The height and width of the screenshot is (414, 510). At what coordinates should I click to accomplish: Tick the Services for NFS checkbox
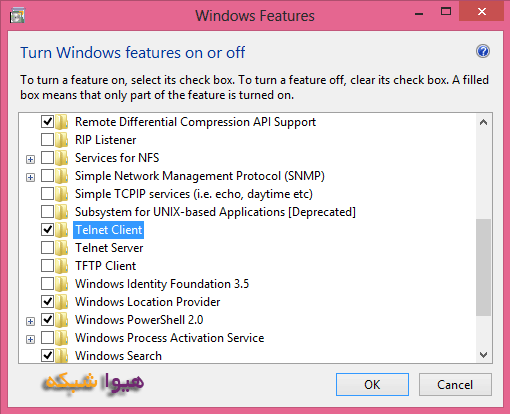47,157
